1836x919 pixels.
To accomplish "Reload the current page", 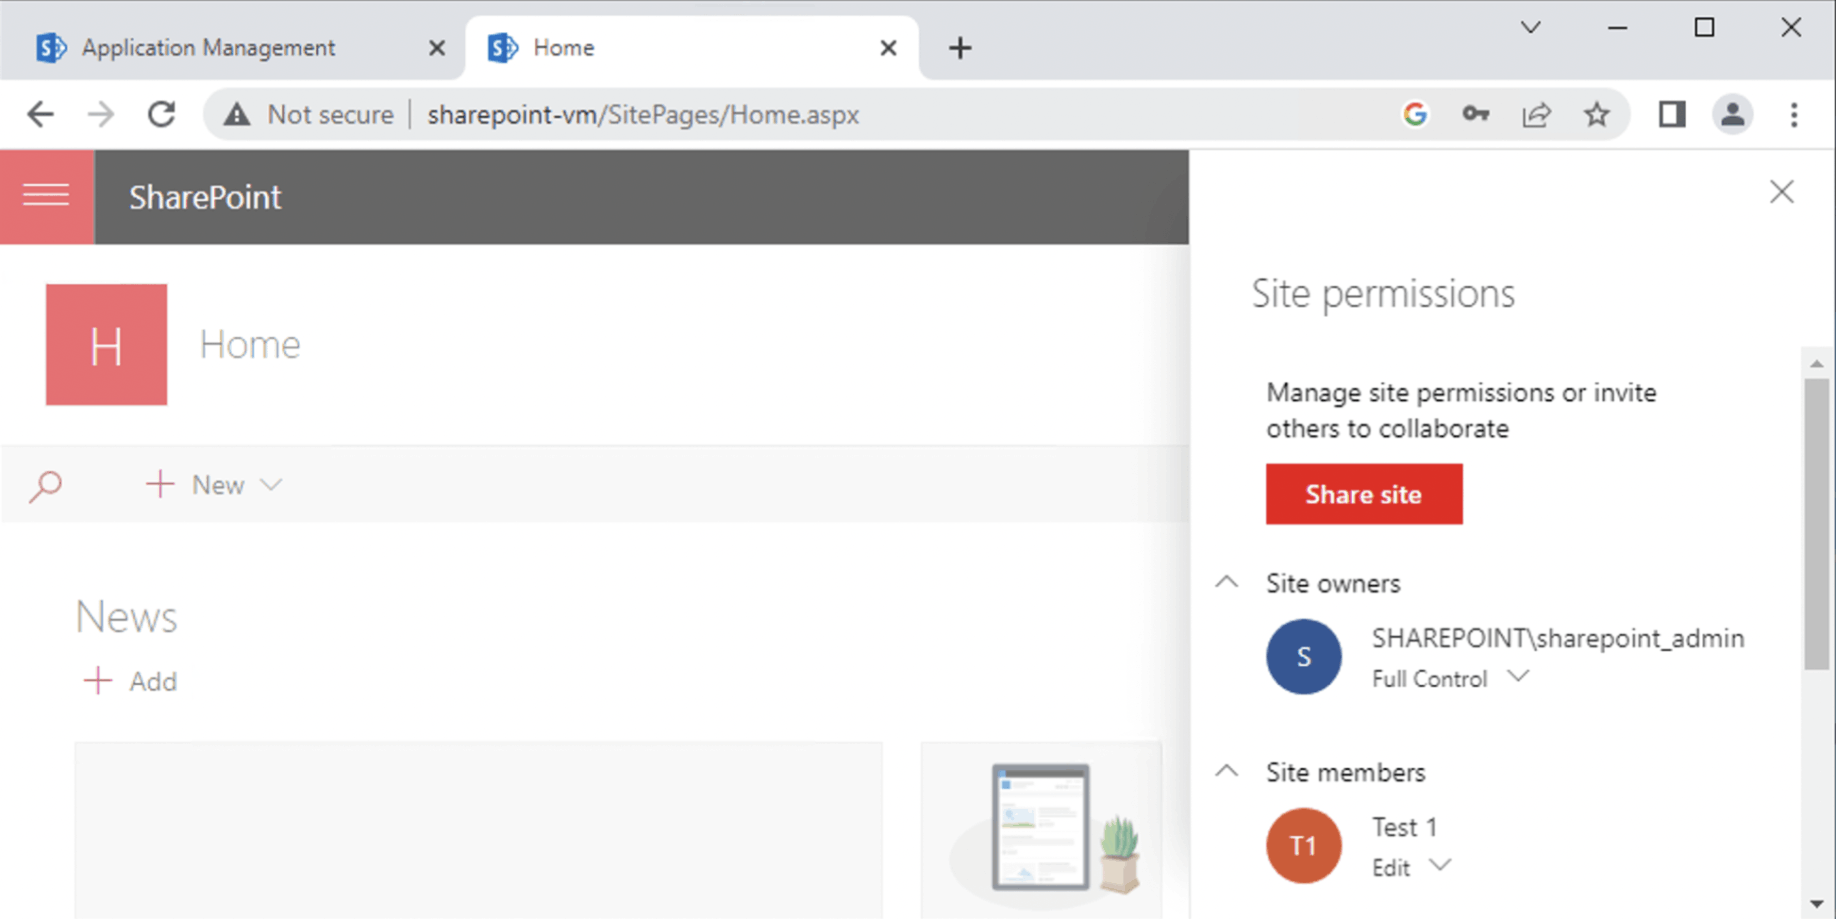I will [x=161, y=115].
